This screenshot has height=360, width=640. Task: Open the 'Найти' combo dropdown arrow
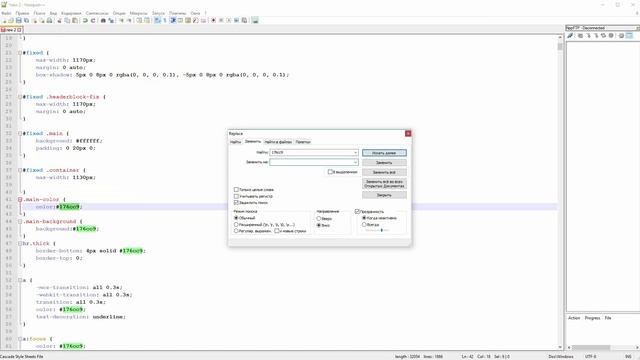tap(355, 152)
